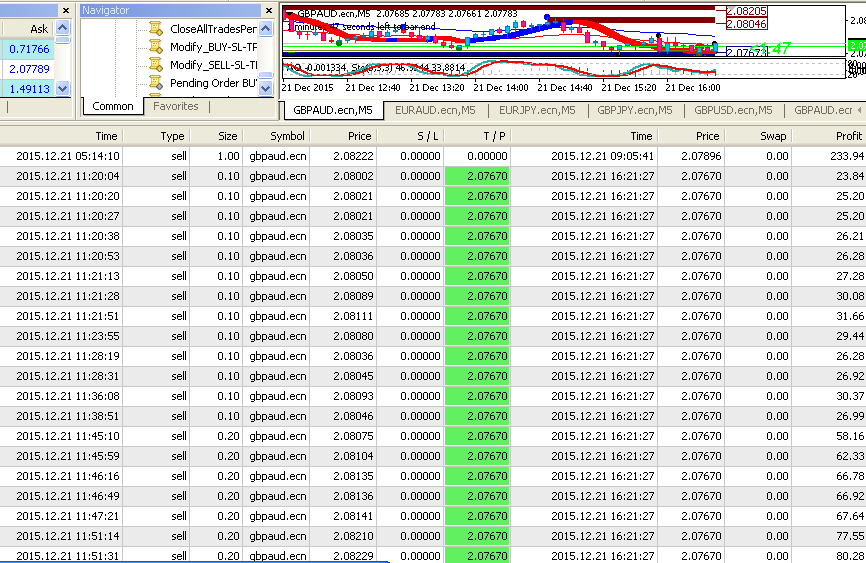Select the Modify_SELL-SL-TP script name

tap(213, 65)
